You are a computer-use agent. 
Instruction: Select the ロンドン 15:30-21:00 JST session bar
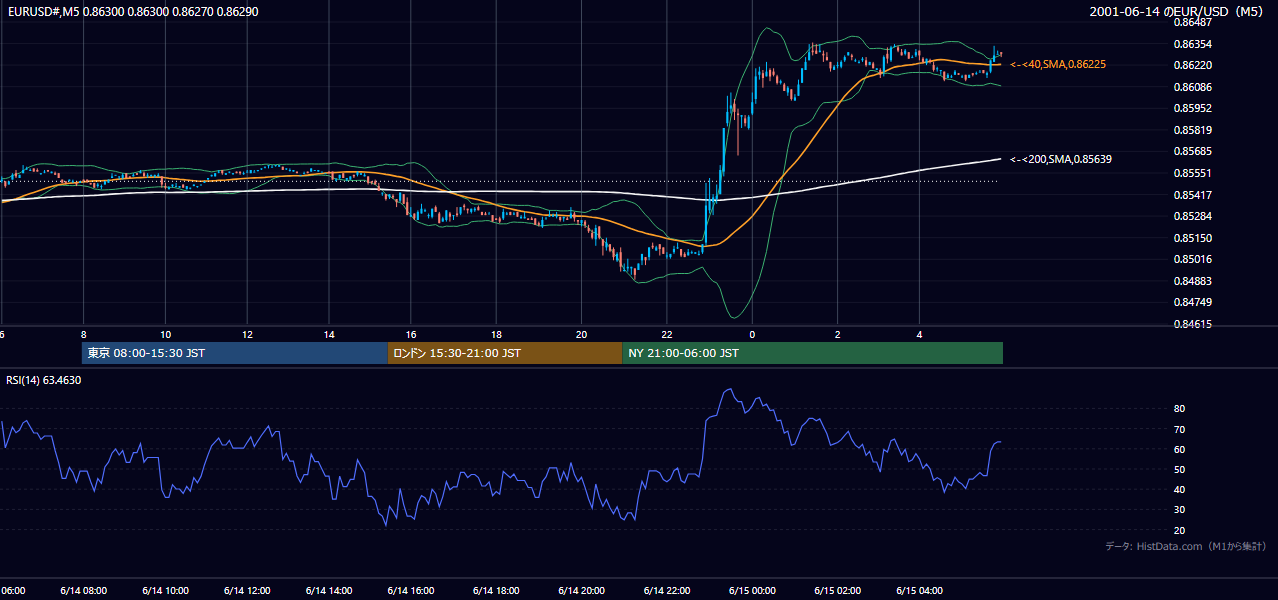click(505, 353)
